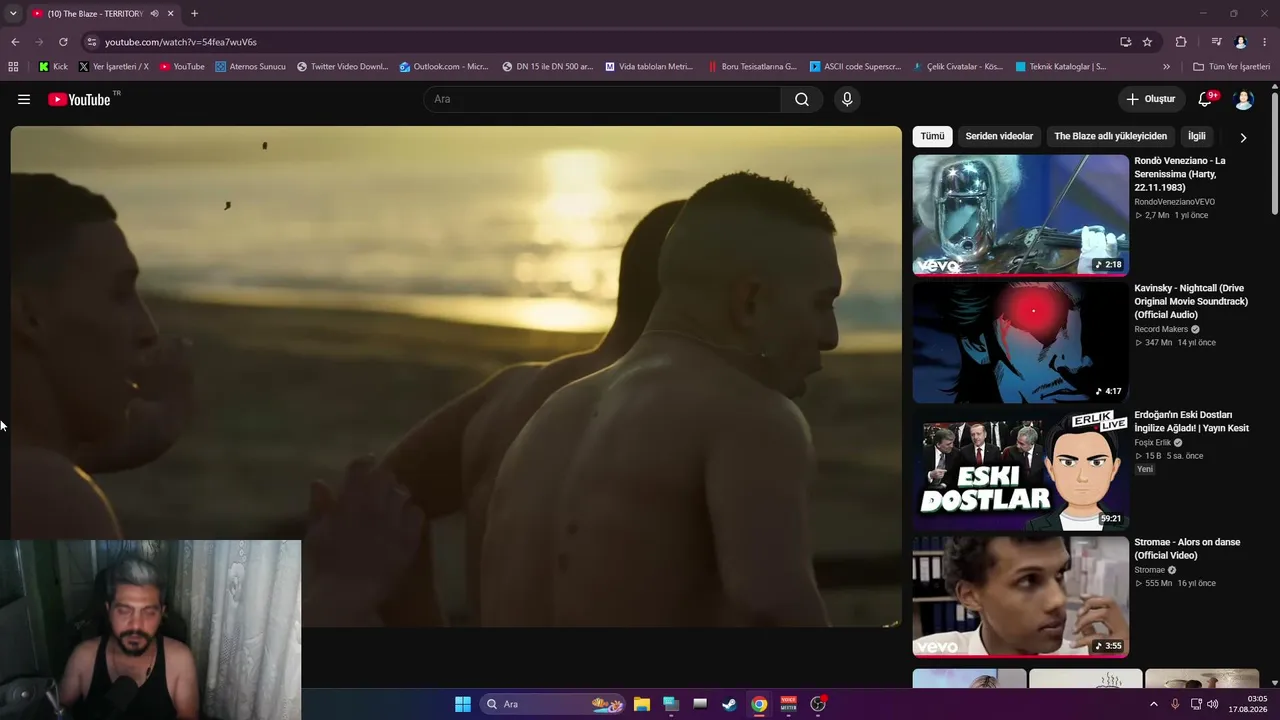This screenshot has height=720, width=1280.
Task: Expand the tab search dropdown
Action: (13, 13)
